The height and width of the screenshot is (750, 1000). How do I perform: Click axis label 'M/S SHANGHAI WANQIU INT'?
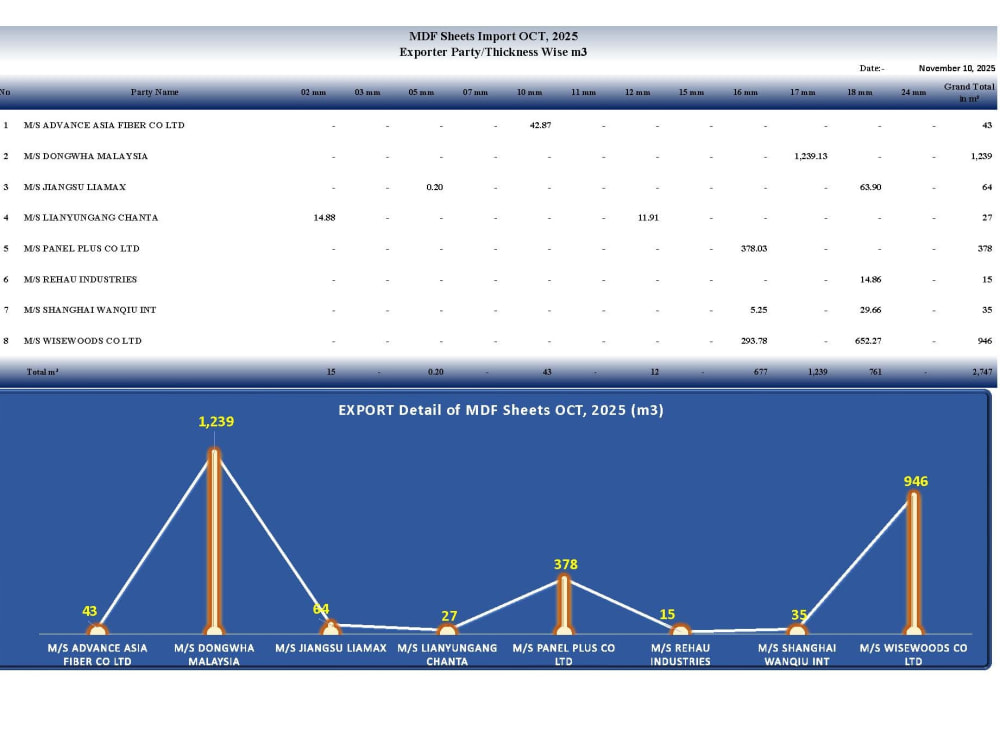click(x=797, y=655)
